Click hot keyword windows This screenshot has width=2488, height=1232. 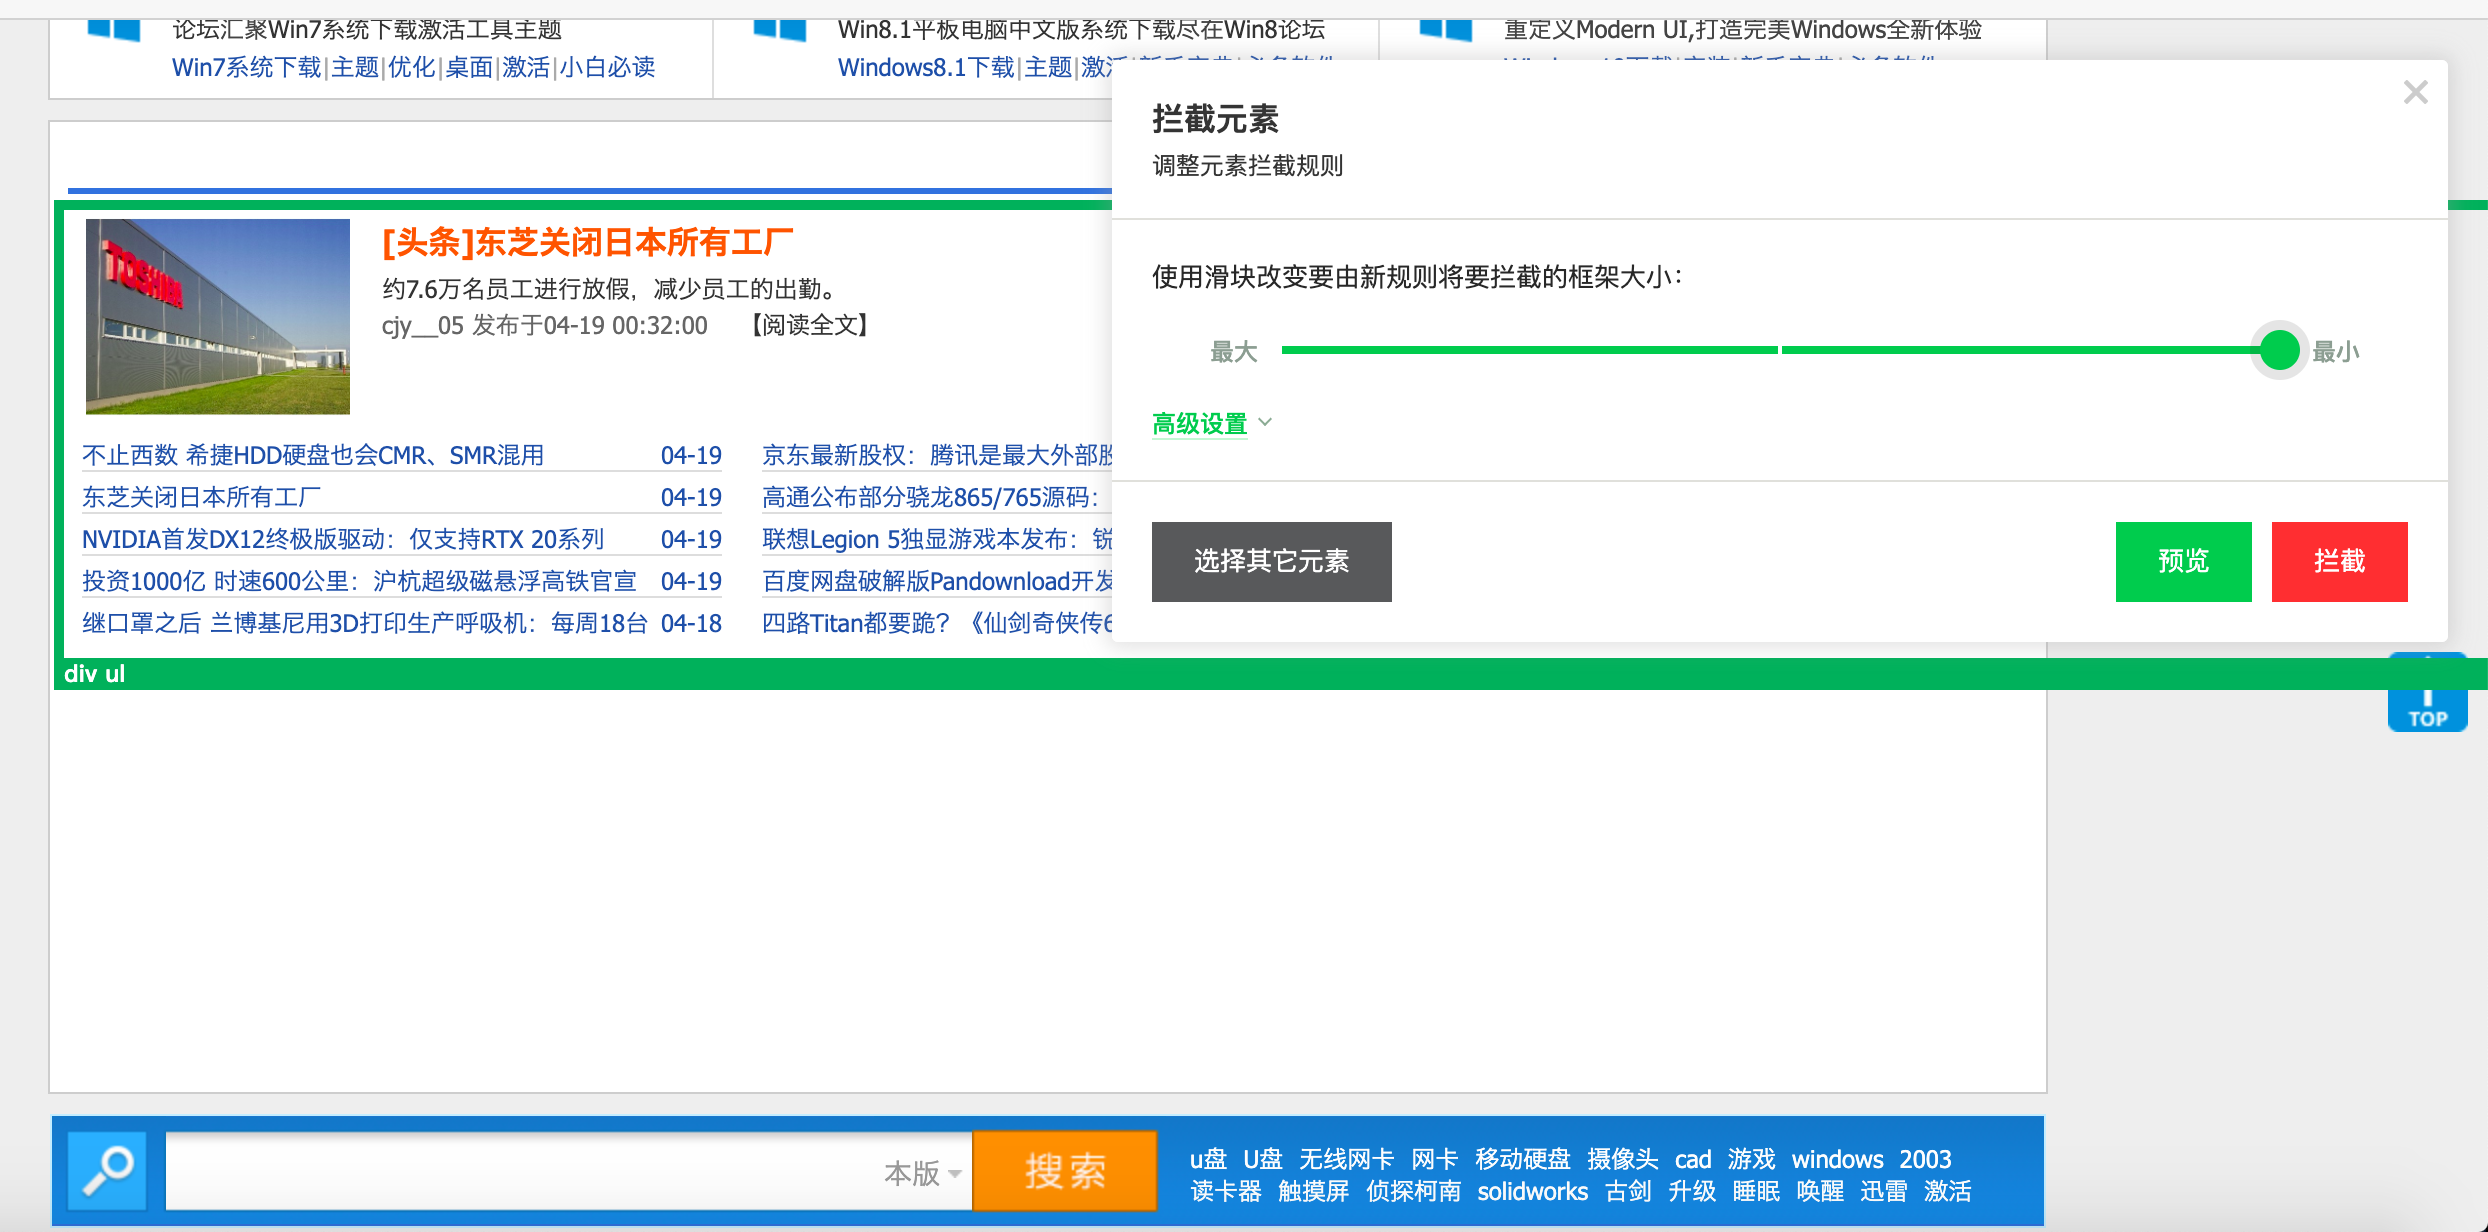pyautogui.click(x=1838, y=1159)
